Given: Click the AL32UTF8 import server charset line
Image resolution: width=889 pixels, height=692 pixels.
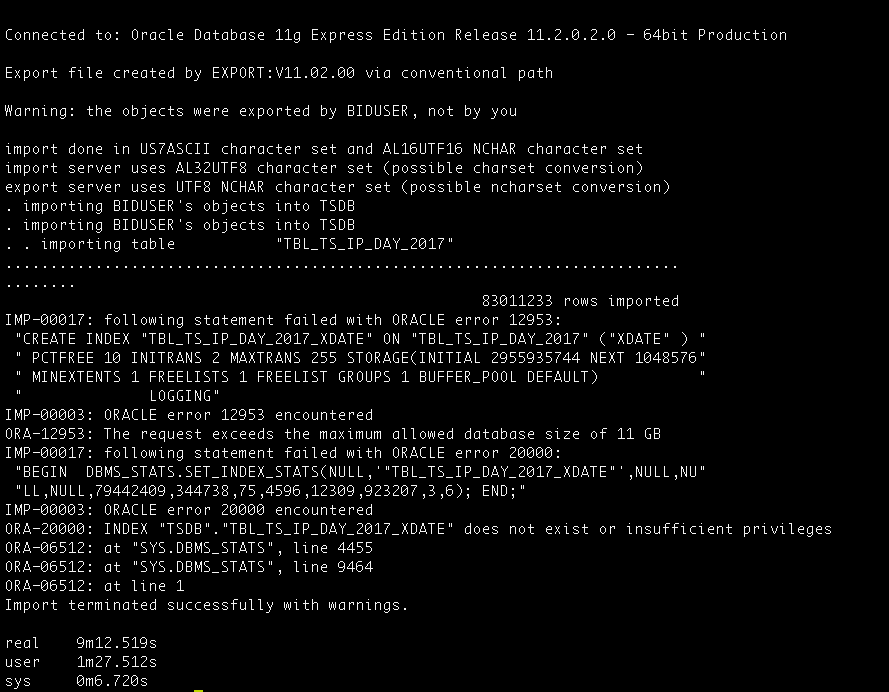Looking at the screenshot, I should pos(324,168).
